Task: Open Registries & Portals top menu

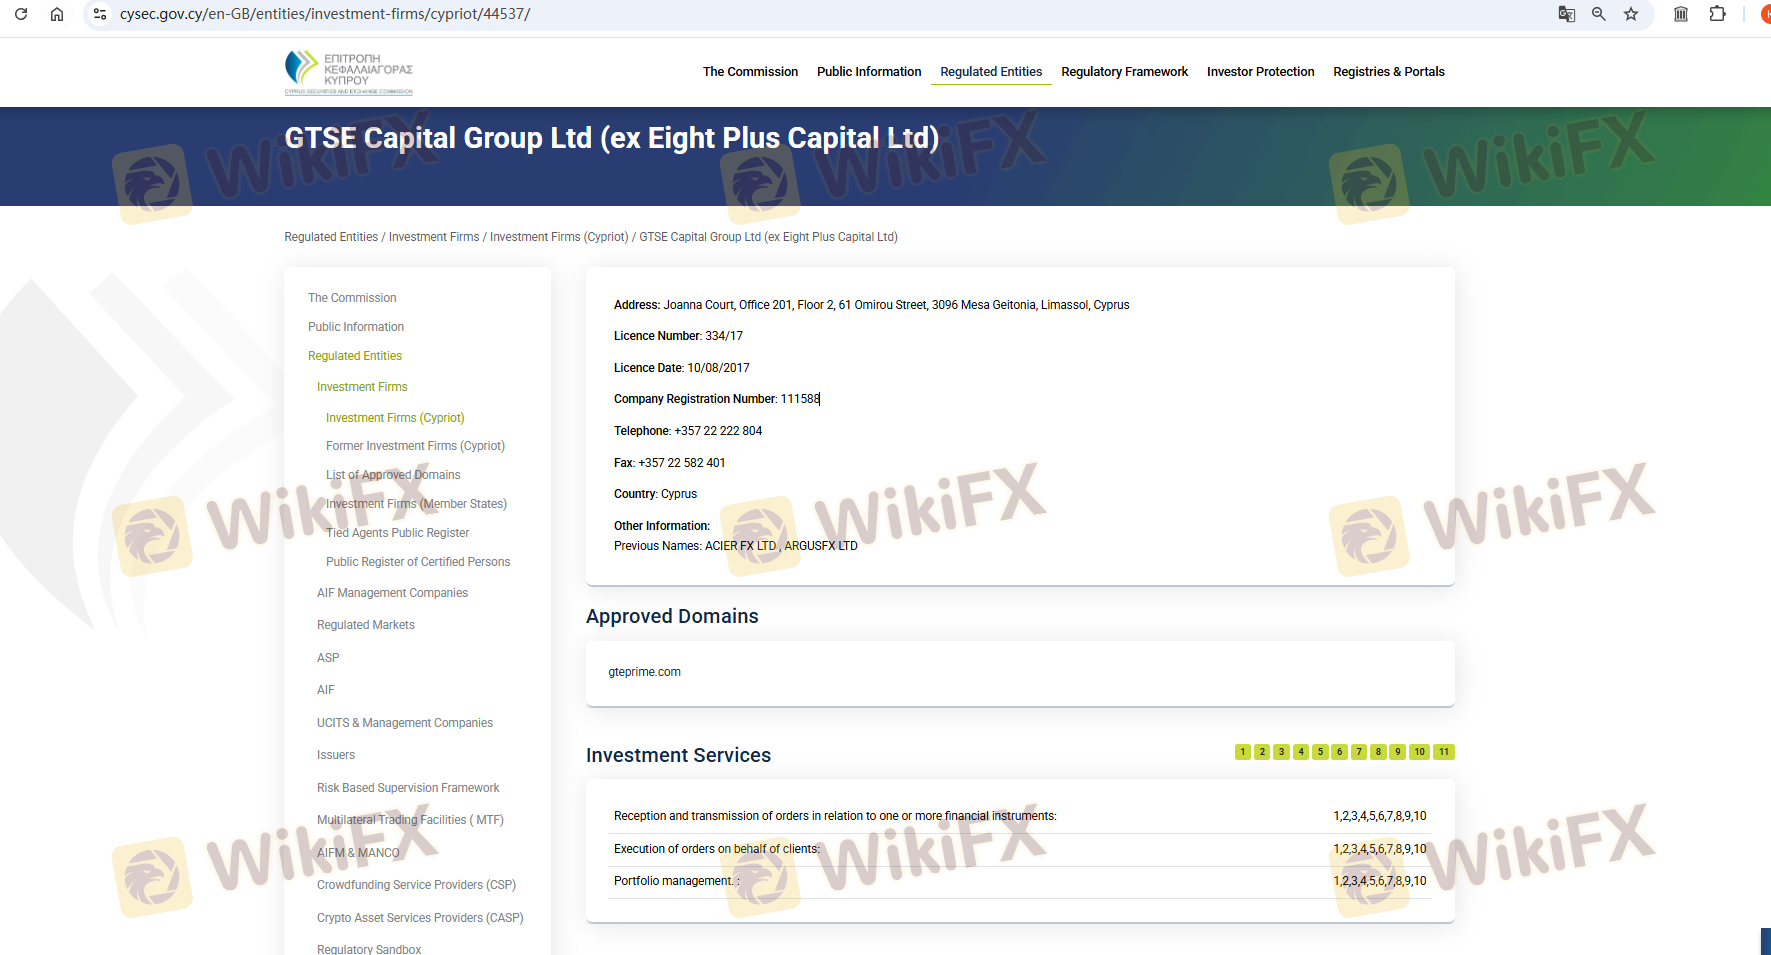Action: [1389, 72]
